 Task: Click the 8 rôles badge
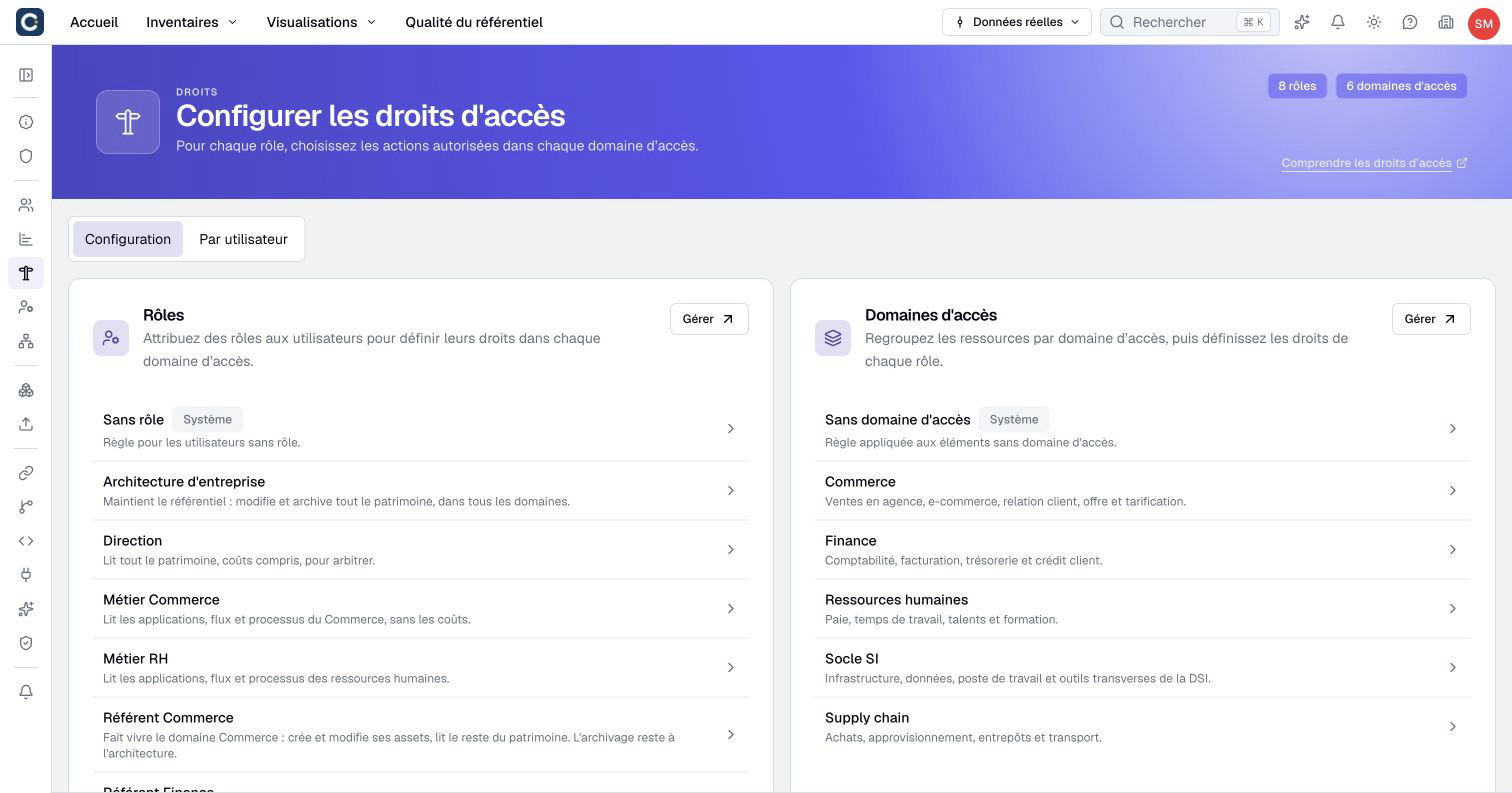(1297, 86)
